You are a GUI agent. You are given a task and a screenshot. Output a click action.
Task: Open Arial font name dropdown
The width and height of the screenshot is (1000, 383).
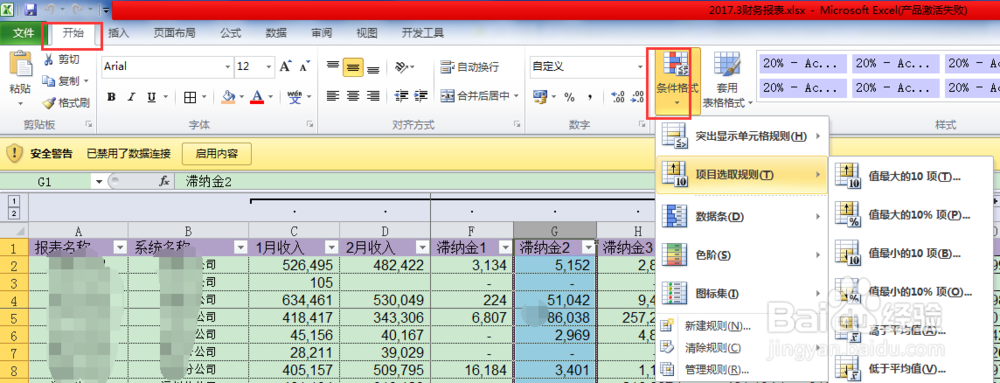[228, 66]
